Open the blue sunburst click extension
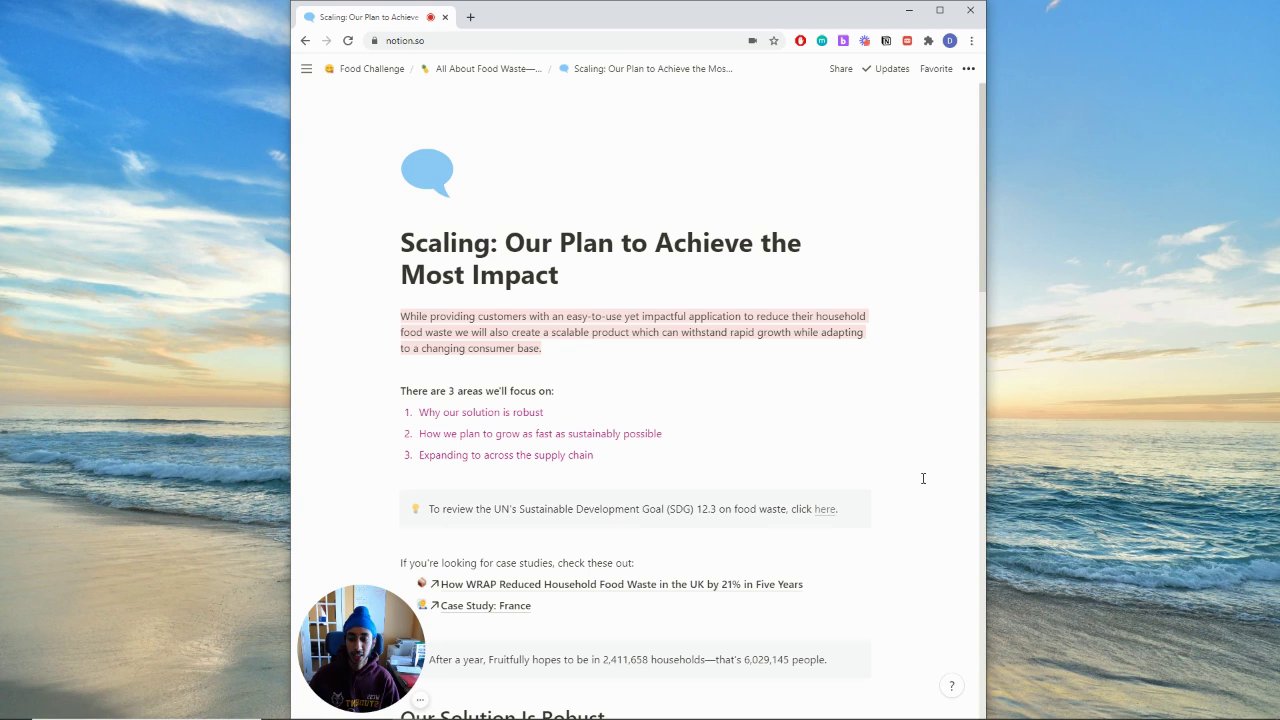 [x=865, y=41]
